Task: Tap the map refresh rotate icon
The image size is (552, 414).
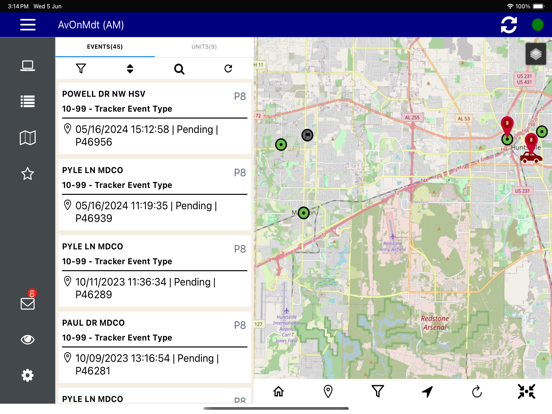Action: (x=477, y=391)
